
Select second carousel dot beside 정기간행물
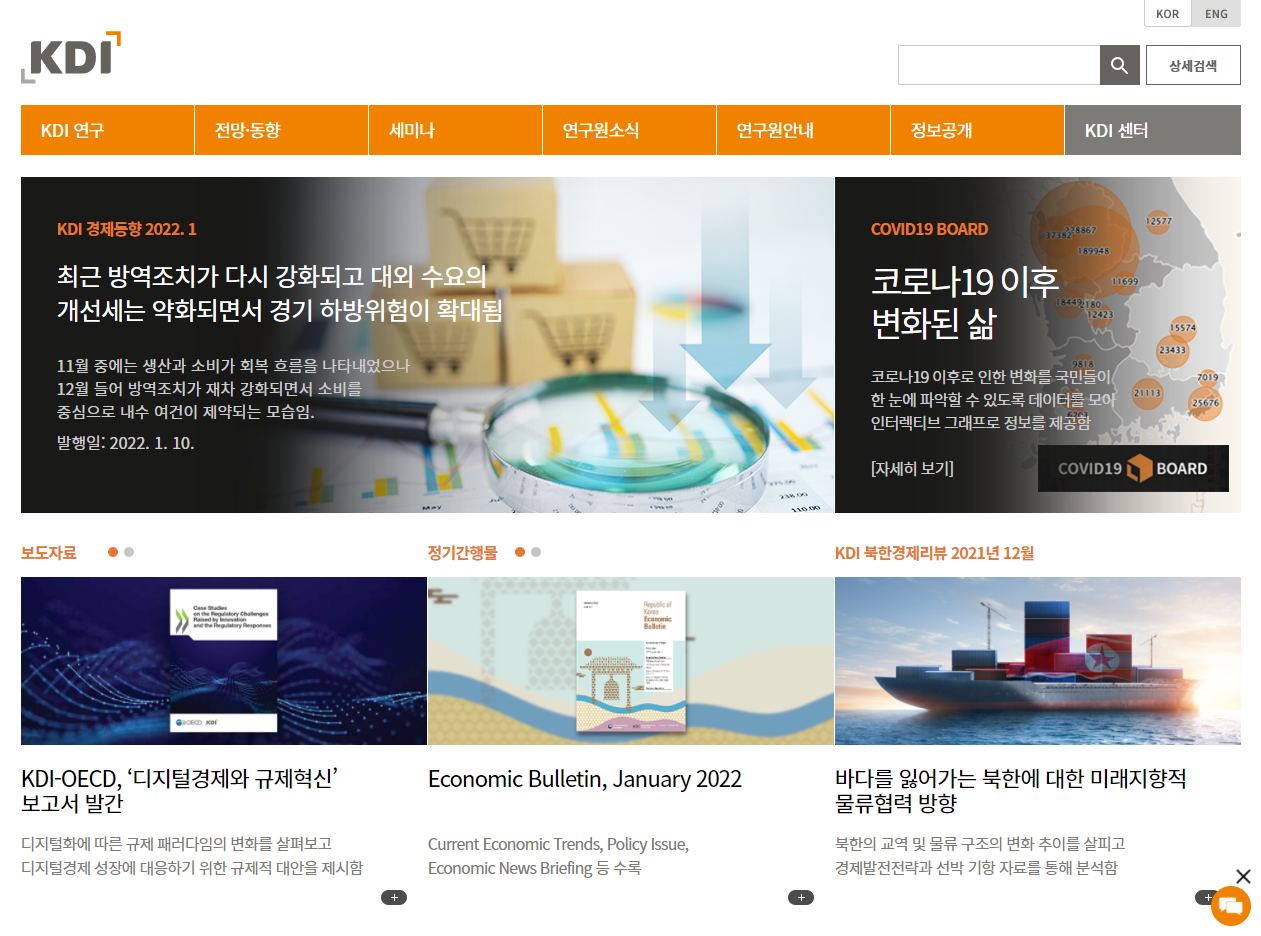(536, 552)
